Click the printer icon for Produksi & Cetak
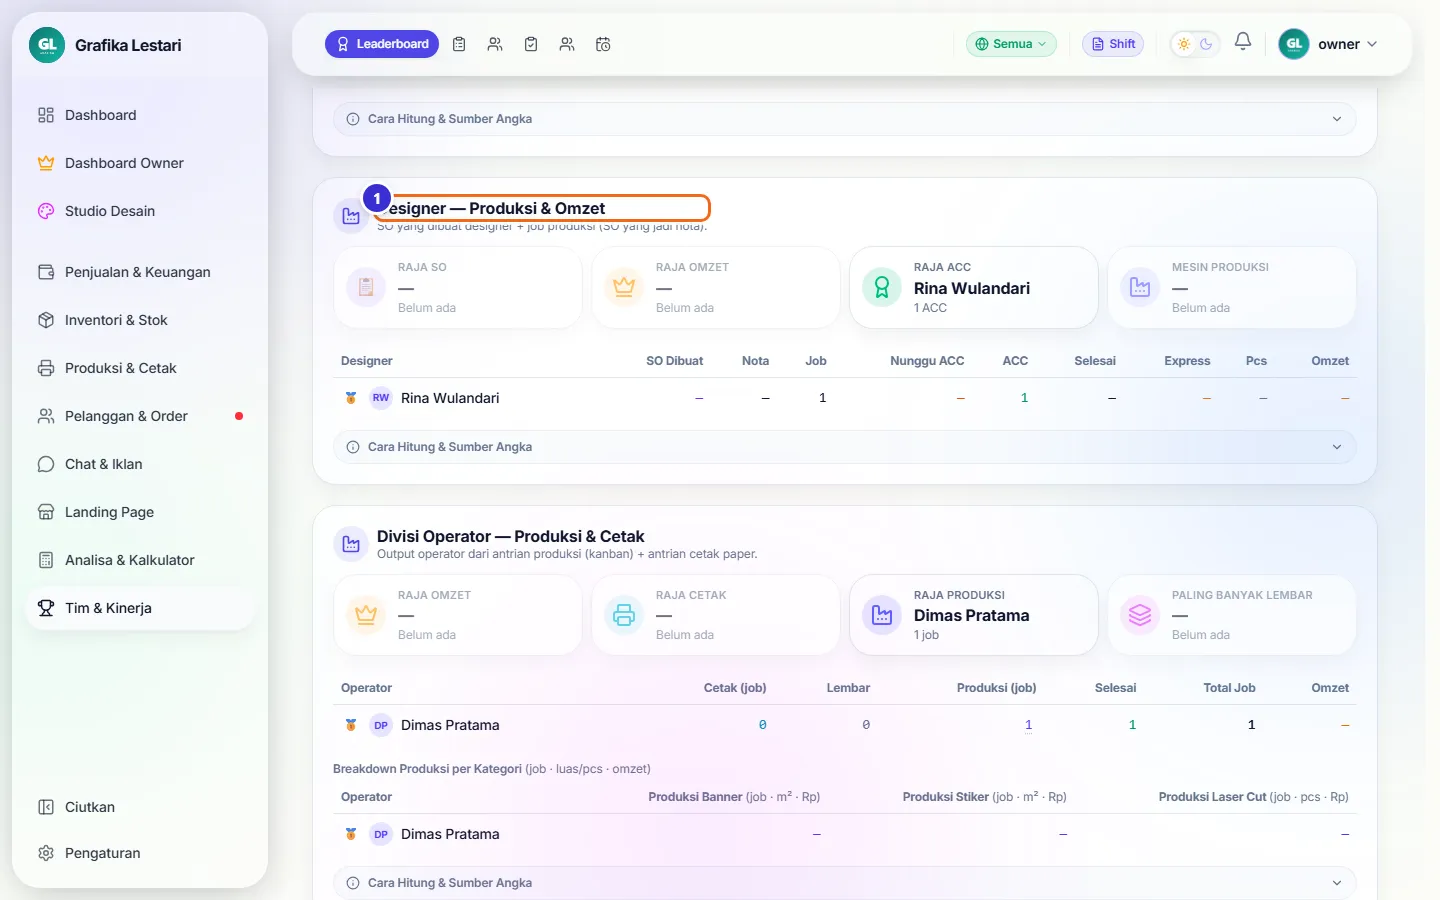The height and width of the screenshot is (900, 1440). click(46, 368)
